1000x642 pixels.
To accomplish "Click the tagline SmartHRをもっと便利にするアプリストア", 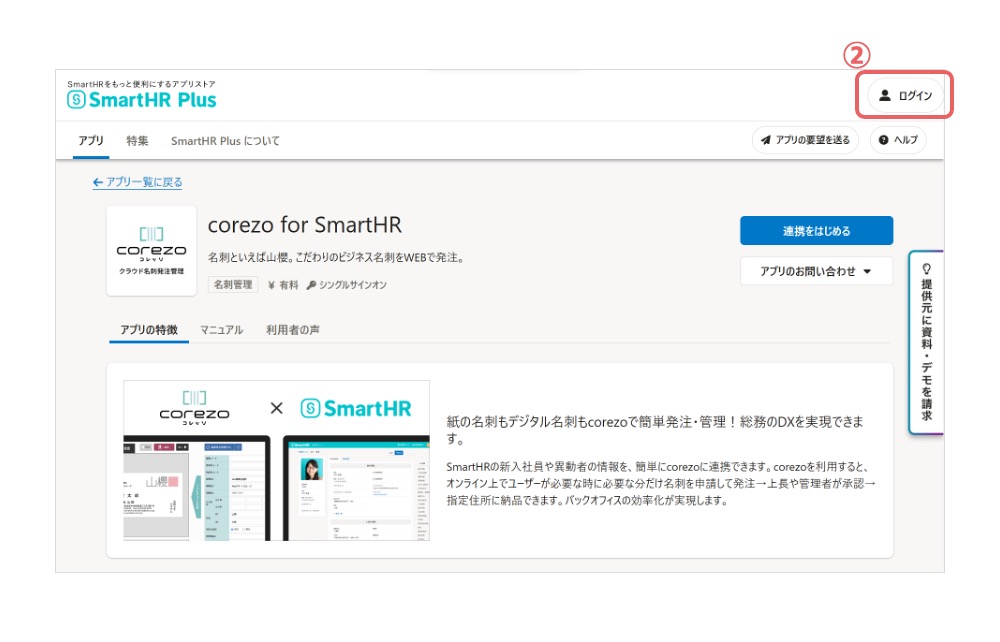I will tap(142, 84).
